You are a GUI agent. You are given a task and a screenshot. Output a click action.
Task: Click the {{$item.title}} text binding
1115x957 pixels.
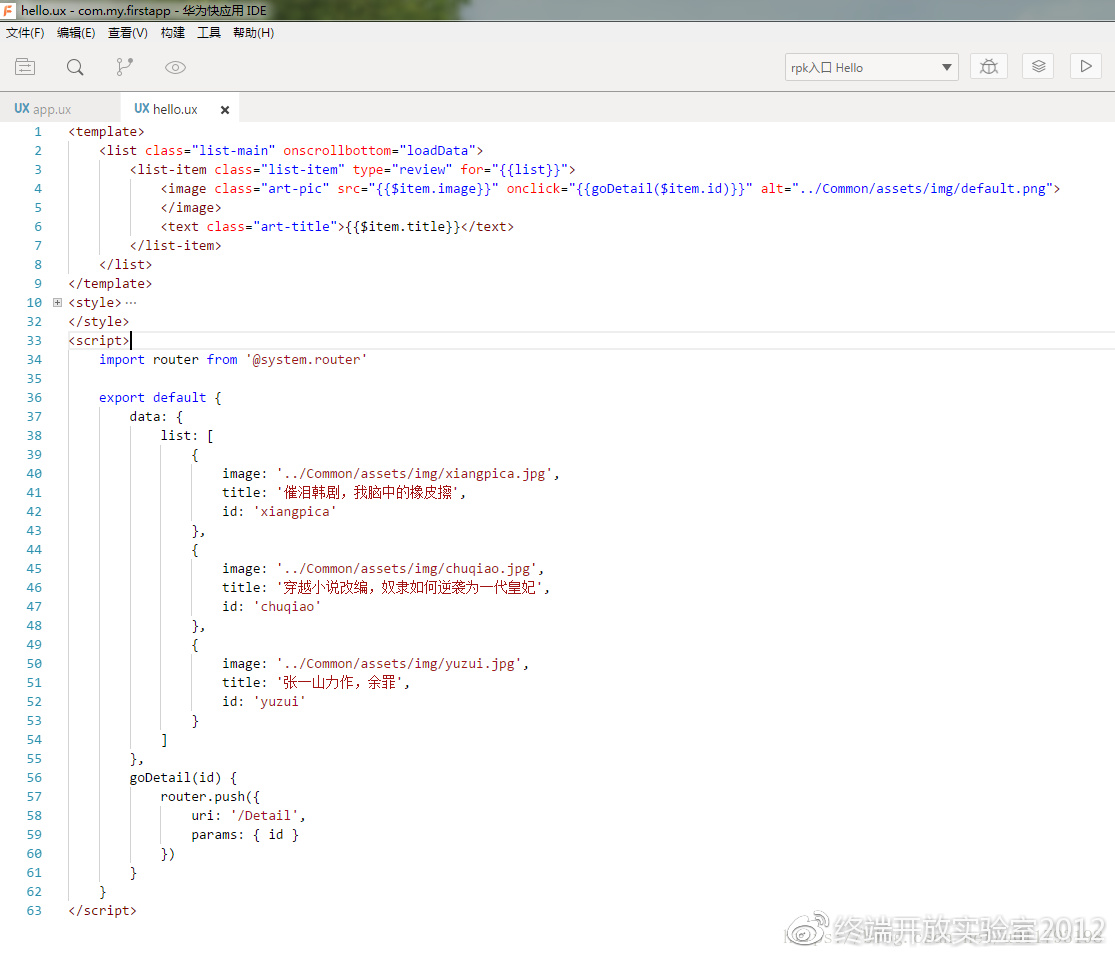(402, 227)
